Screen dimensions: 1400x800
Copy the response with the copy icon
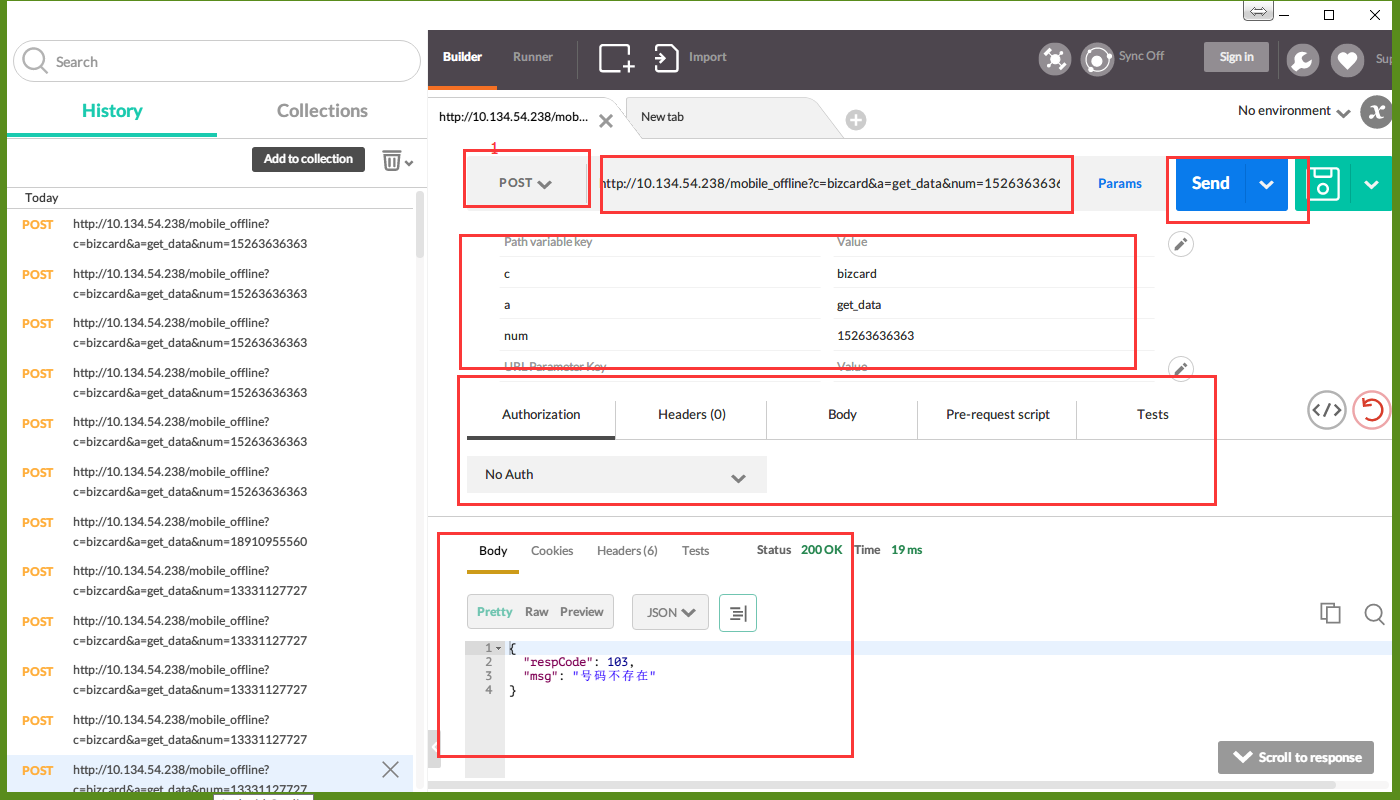coord(1330,613)
